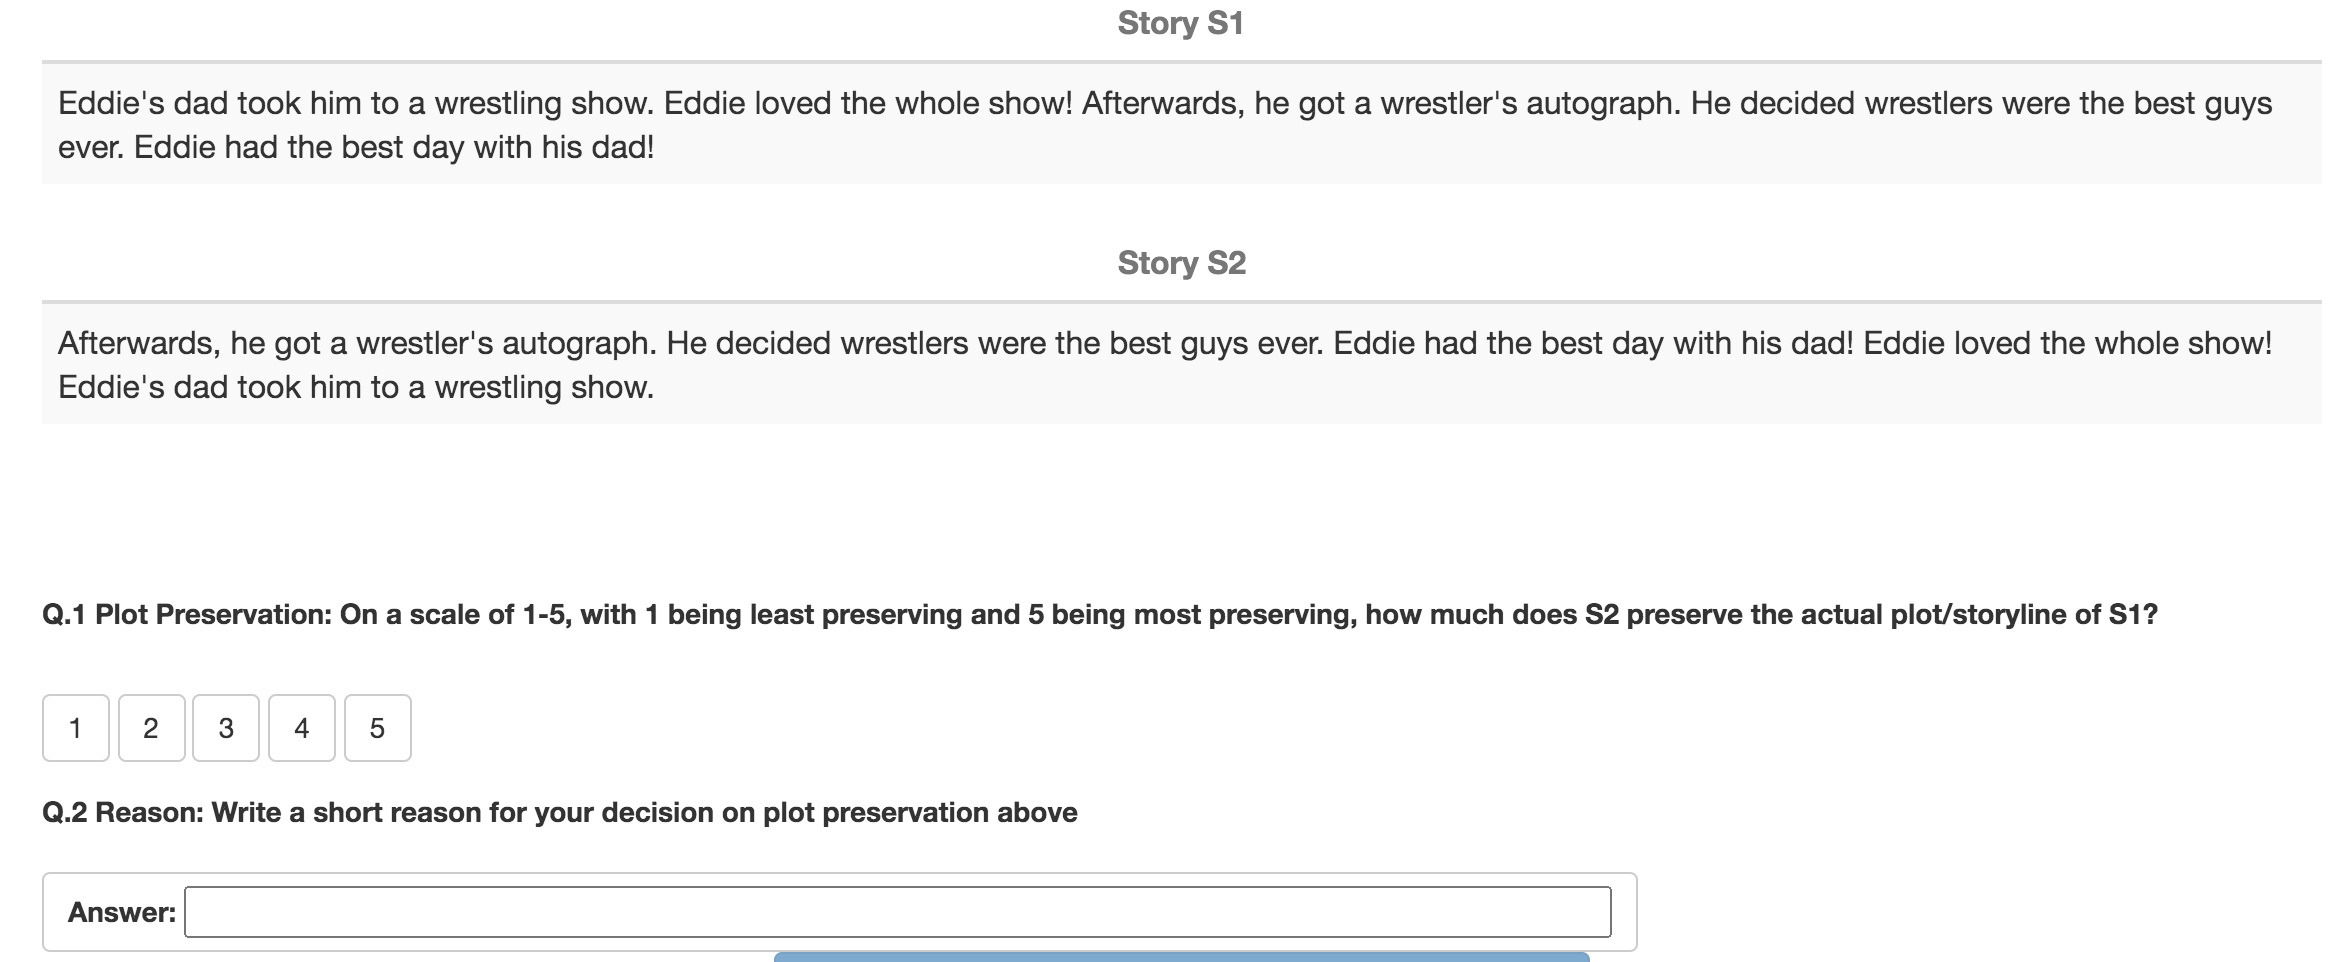The width and height of the screenshot is (2344, 962).
Task: Click the Story S2 heading
Action: click(1181, 263)
